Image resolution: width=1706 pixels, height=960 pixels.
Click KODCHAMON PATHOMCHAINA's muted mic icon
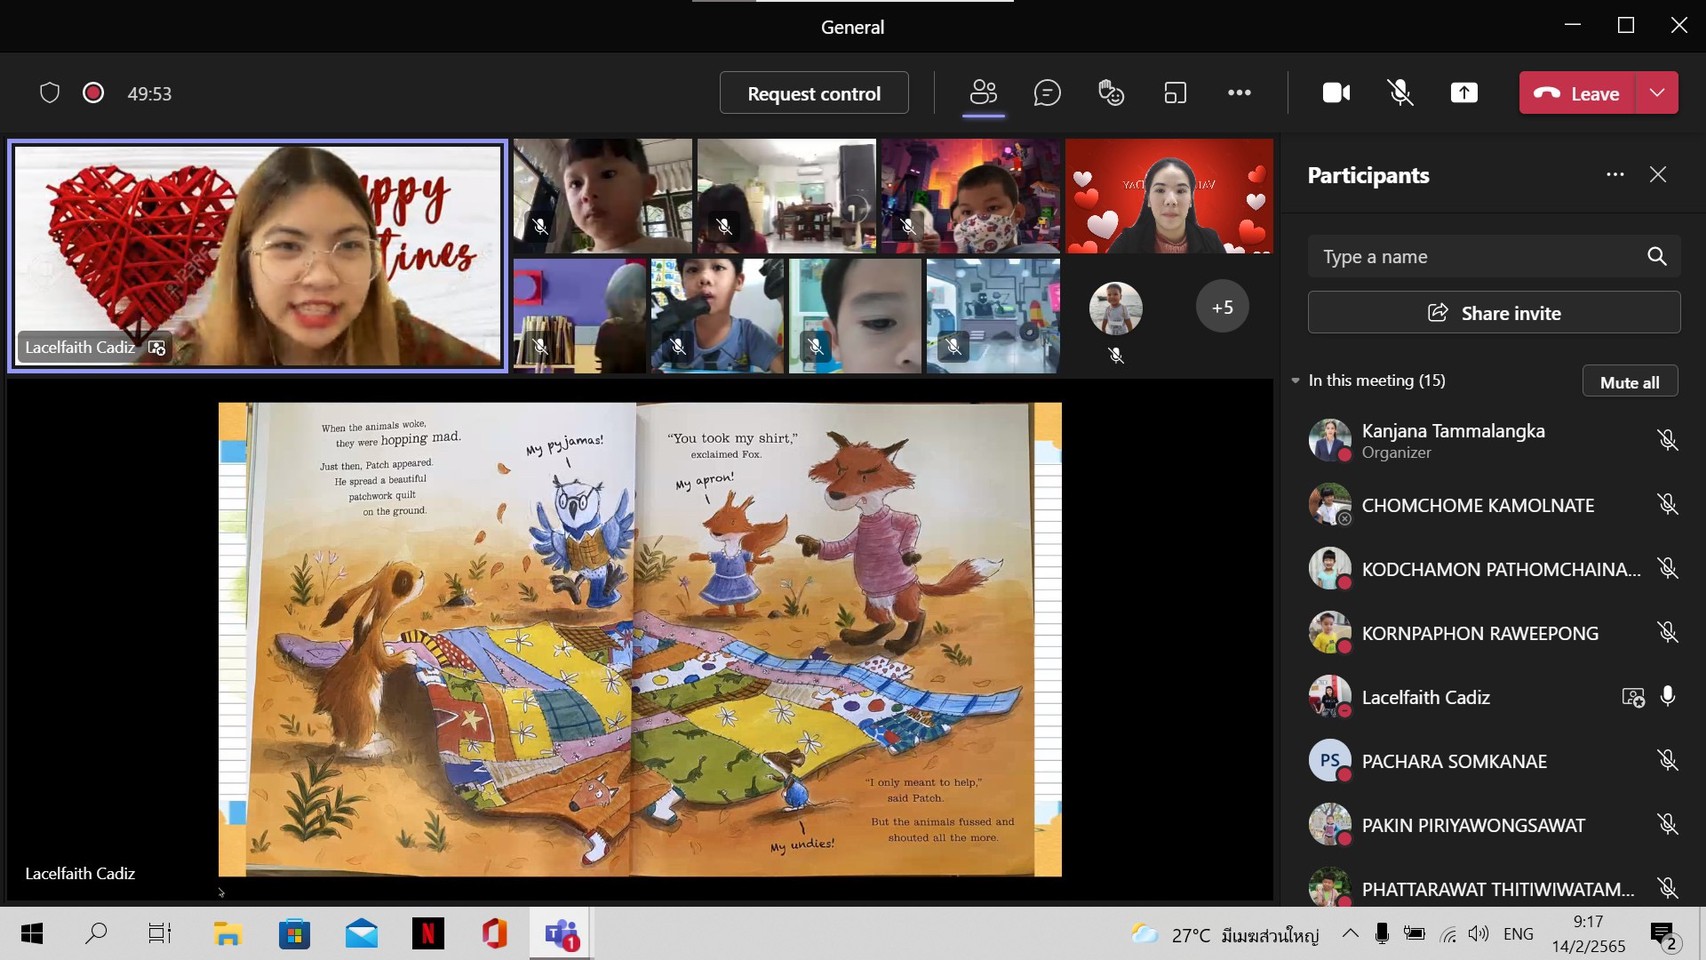(1667, 568)
